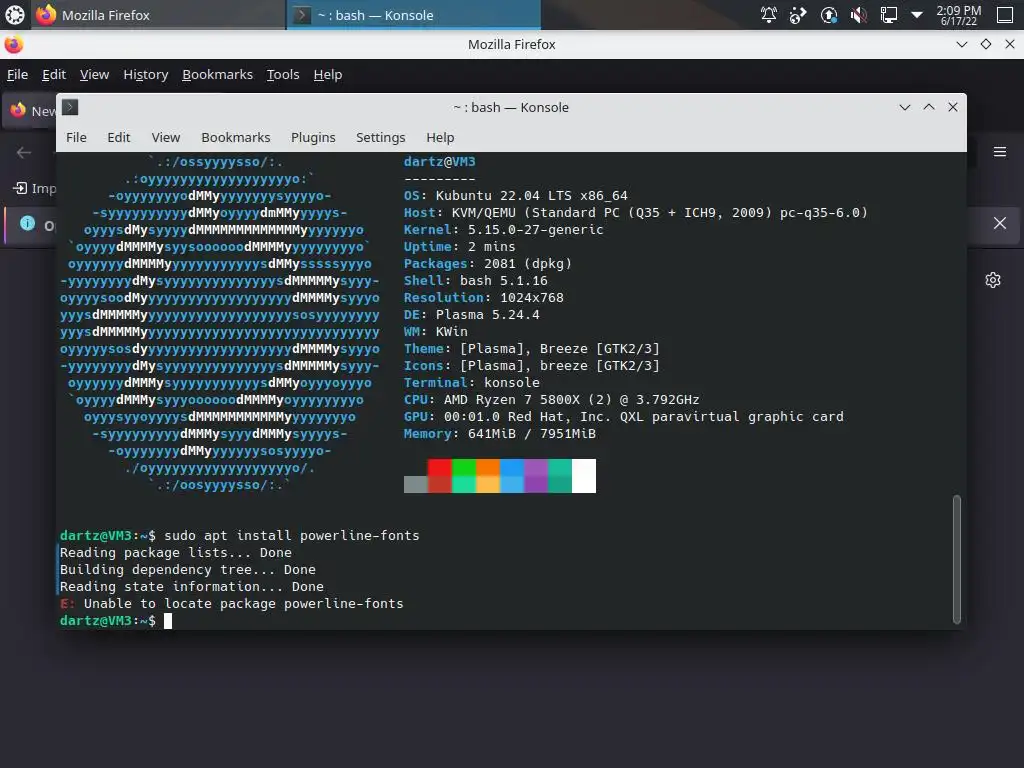Open Konsole View menu

pos(166,138)
